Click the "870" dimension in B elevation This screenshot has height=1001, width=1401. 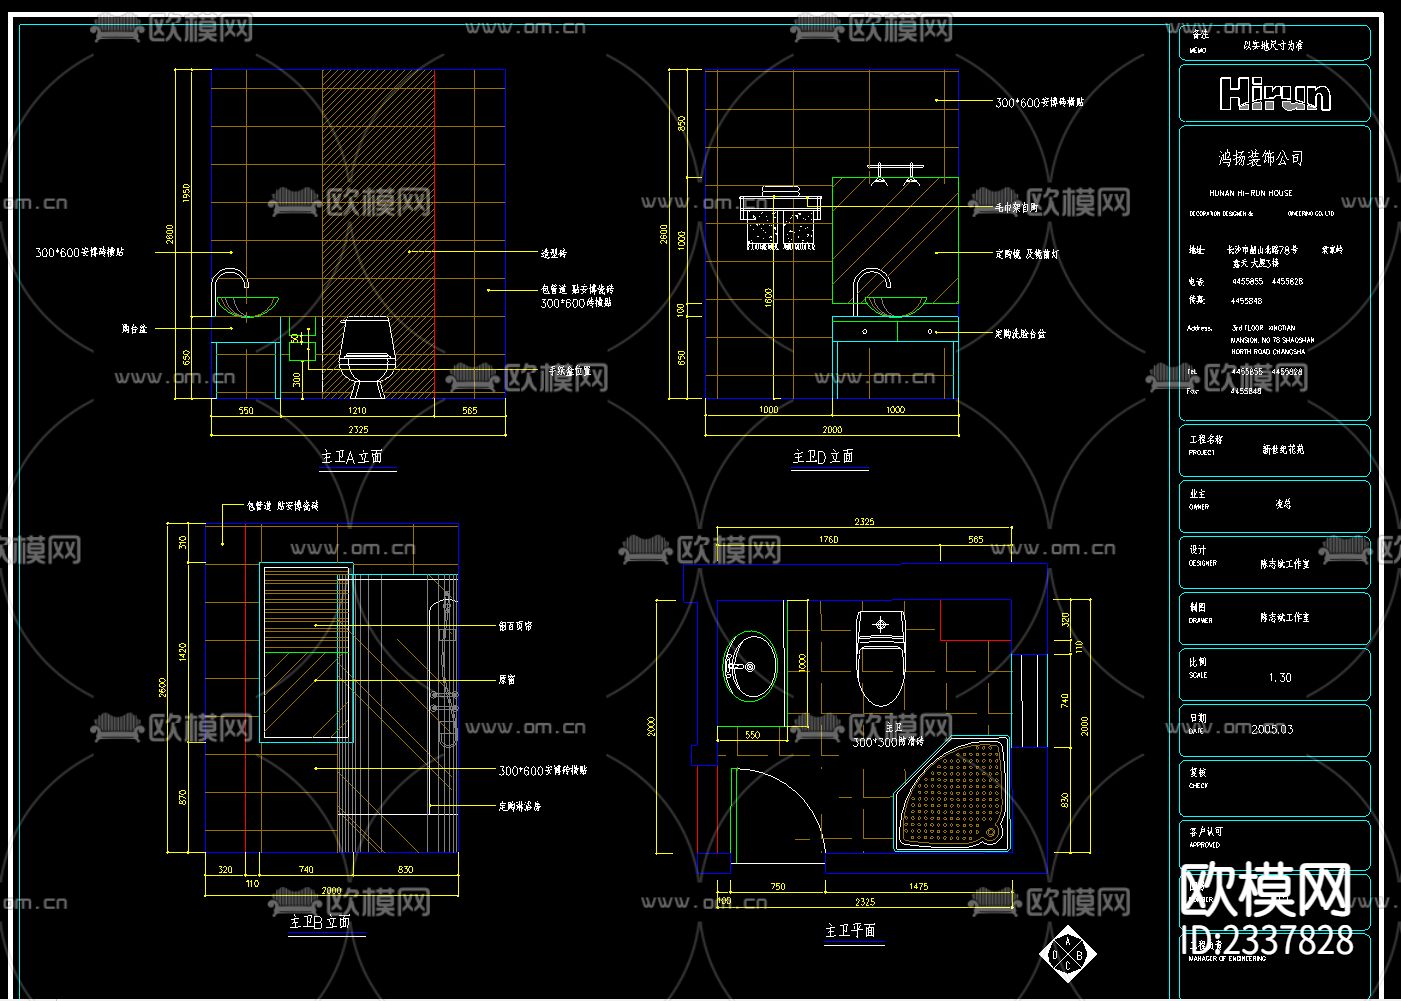point(182,797)
